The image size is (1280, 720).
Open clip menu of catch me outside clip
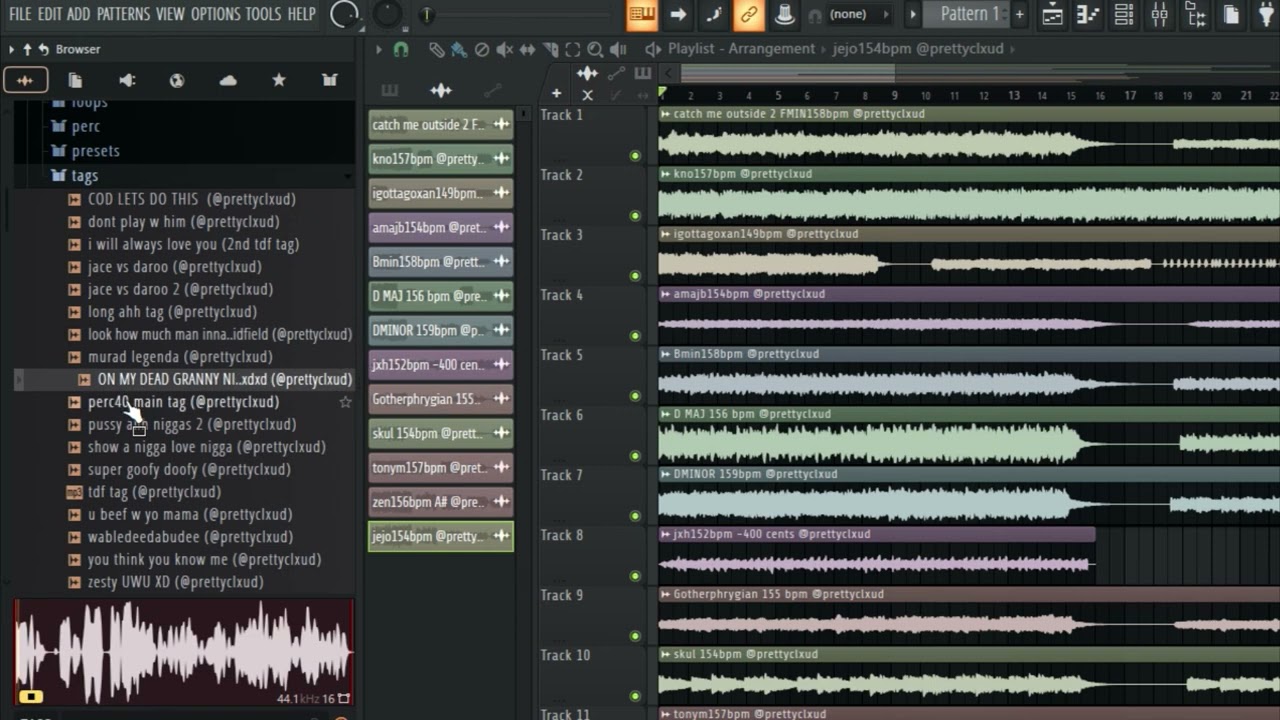[665, 114]
